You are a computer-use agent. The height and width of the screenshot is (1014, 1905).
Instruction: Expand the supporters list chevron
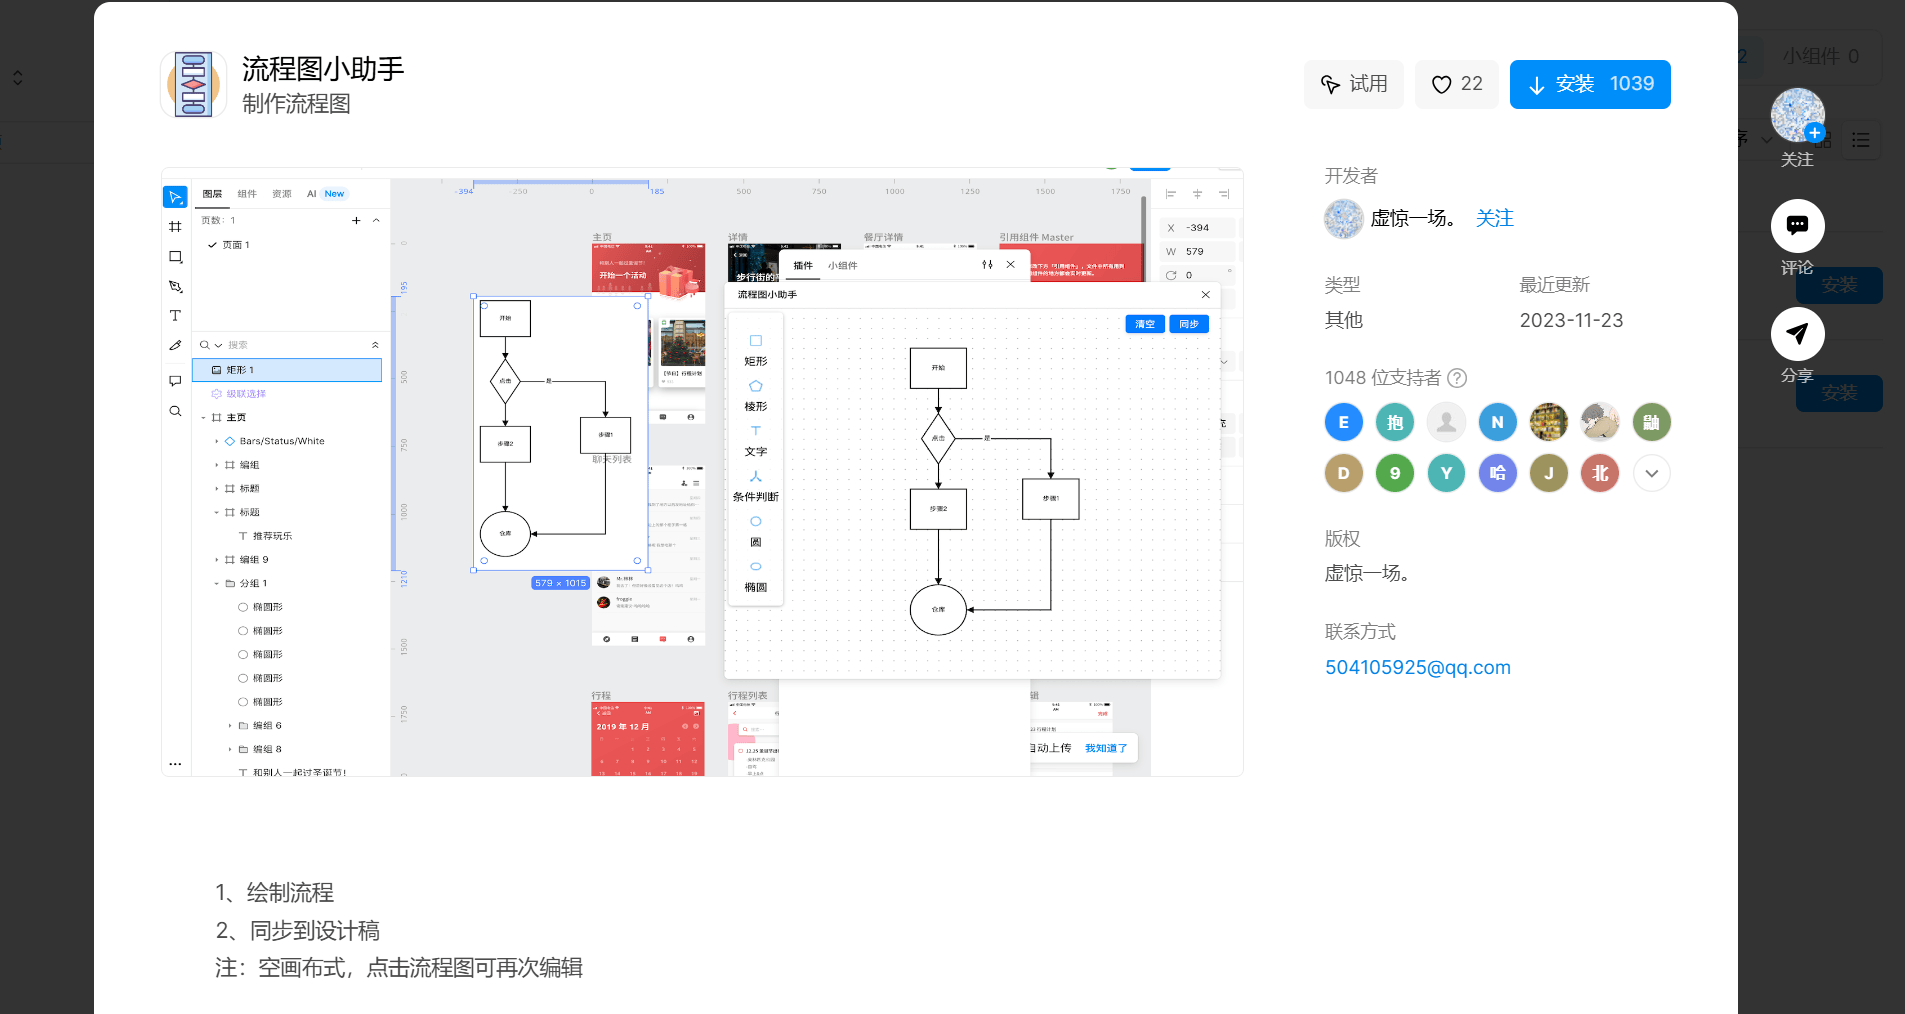(1651, 473)
